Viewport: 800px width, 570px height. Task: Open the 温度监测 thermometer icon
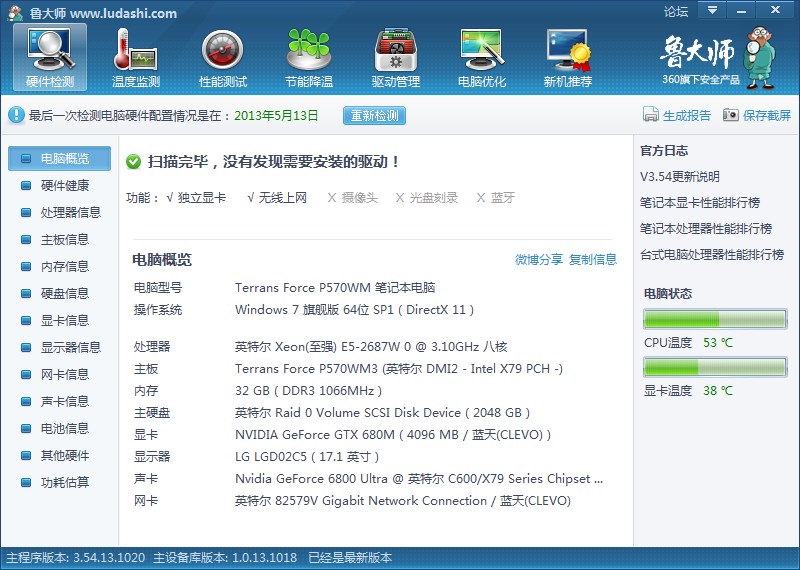pyautogui.click(x=136, y=58)
